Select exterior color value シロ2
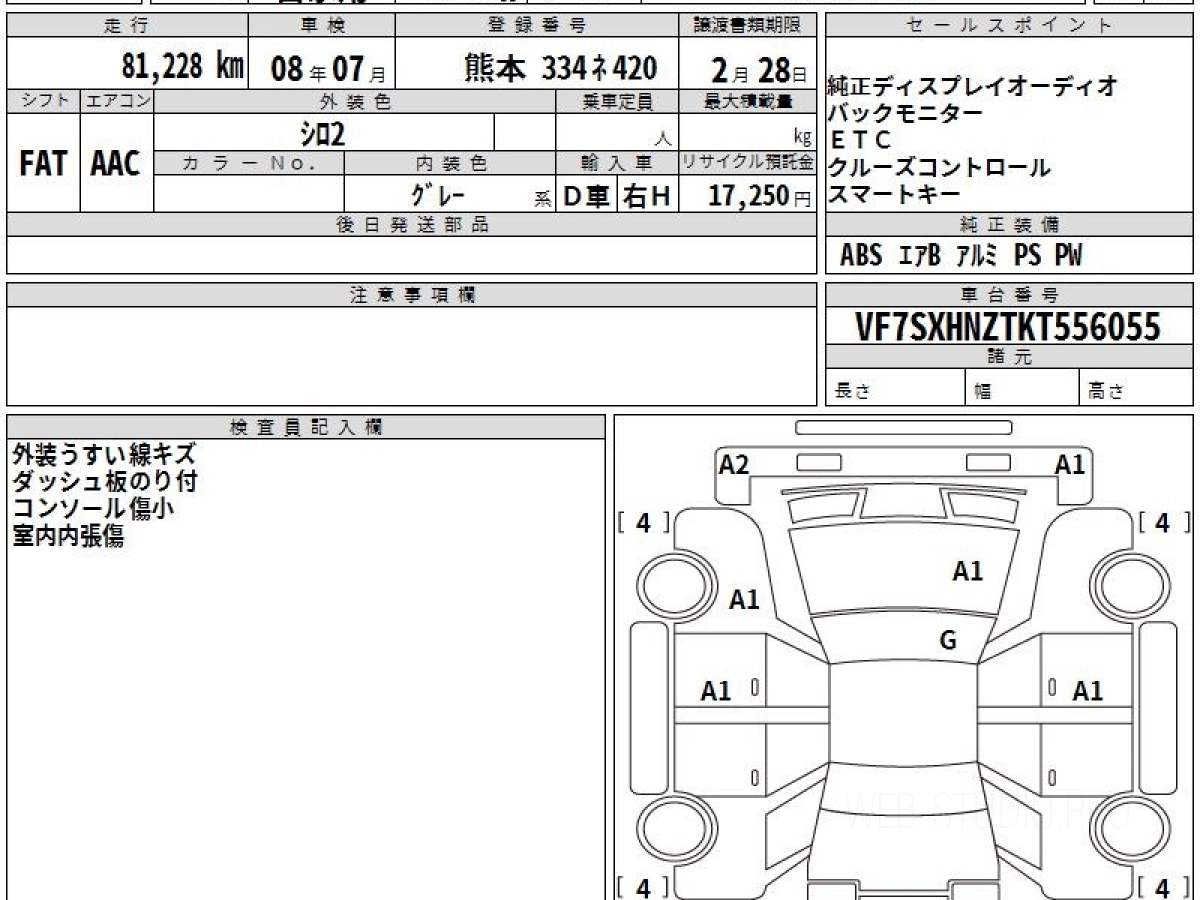 click(324, 132)
